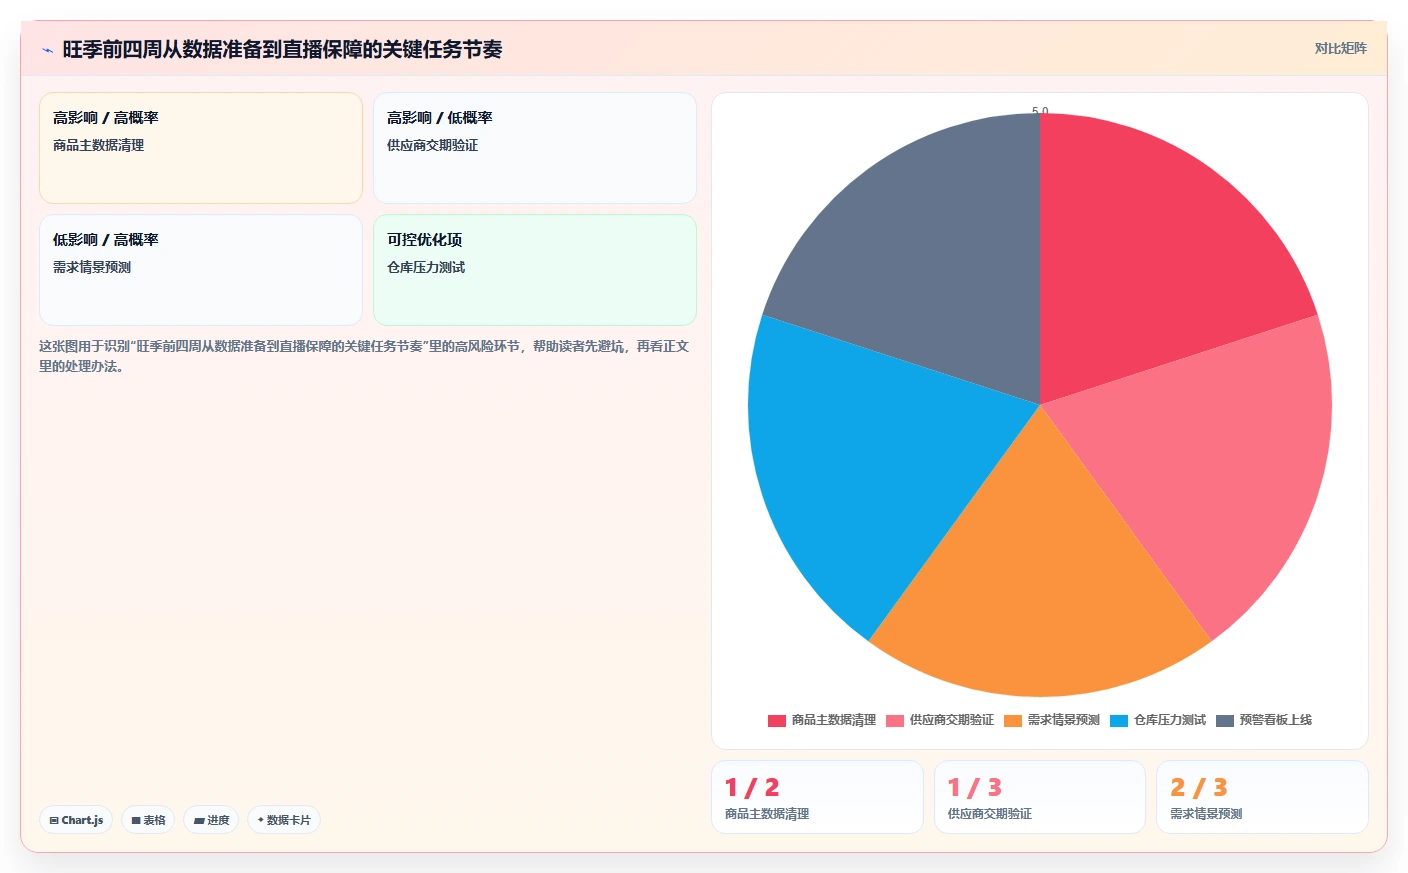The width and height of the screenshot is (1408, 873).
Task: Toggle 仓库压力测试 blue legend swatch
Action: coord(1119,721)
